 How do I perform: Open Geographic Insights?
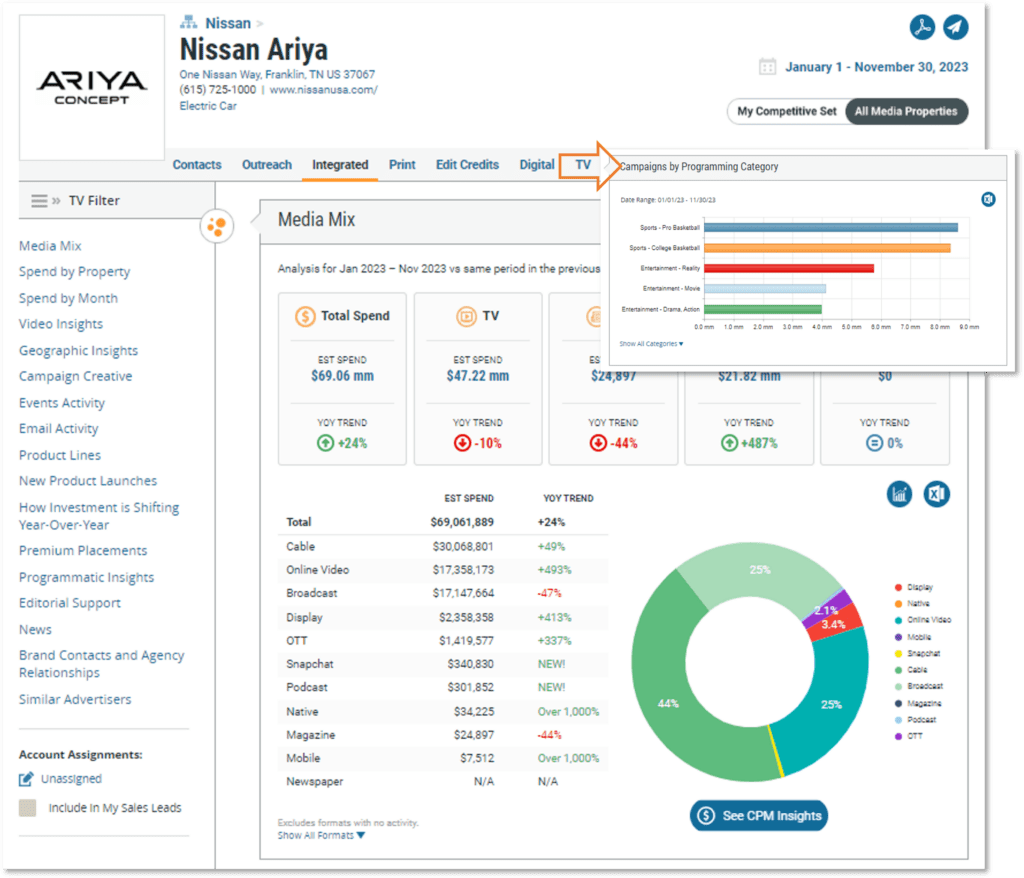click(x=78, y=351)
